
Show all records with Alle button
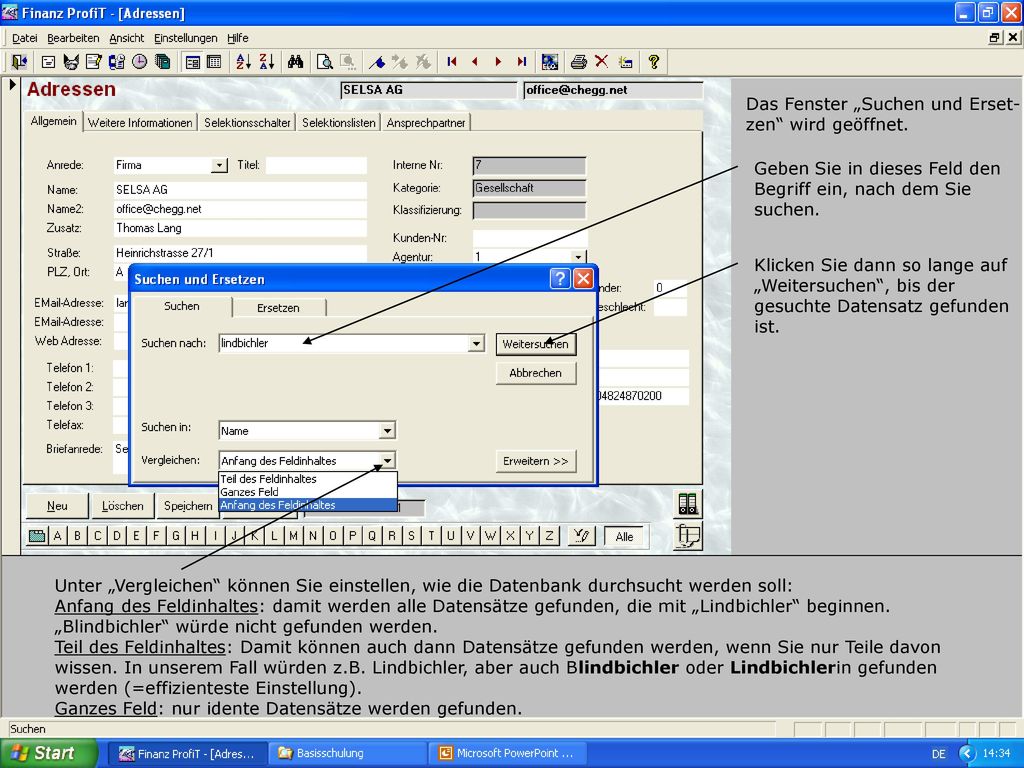pos(624,536)
